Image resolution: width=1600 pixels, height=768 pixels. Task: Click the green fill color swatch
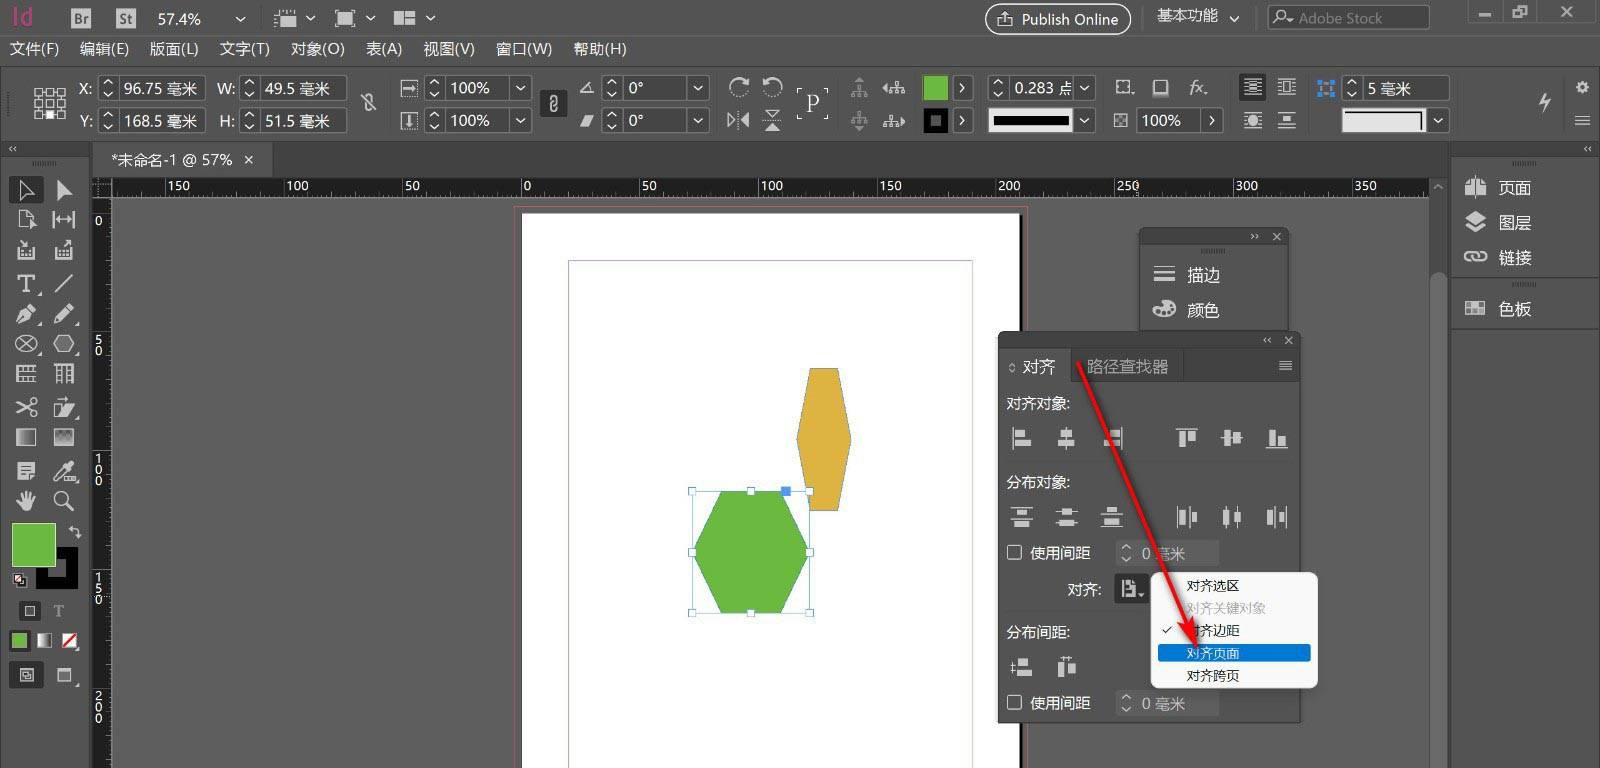(33, 546)
